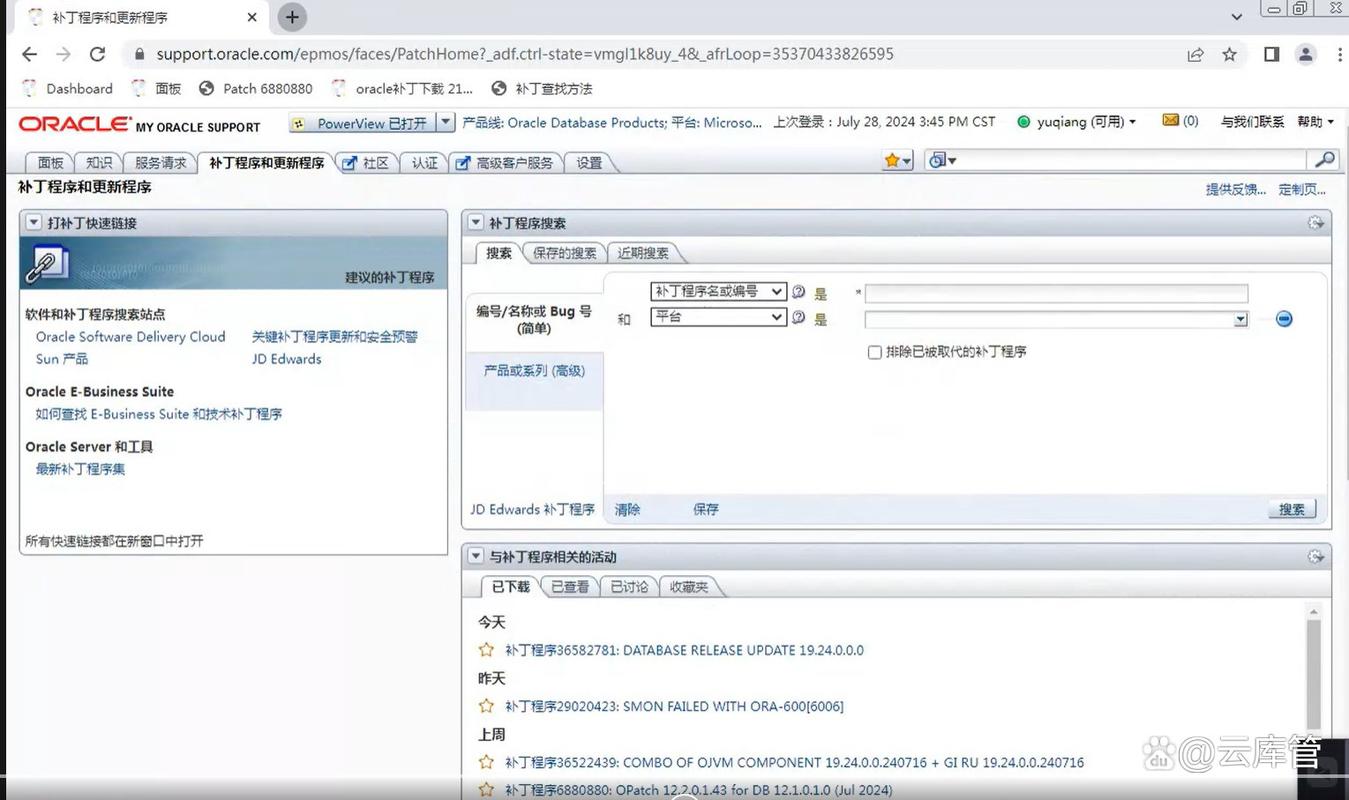
Task: Click the patch name or number input field
Action: (x=1056, y=293)
